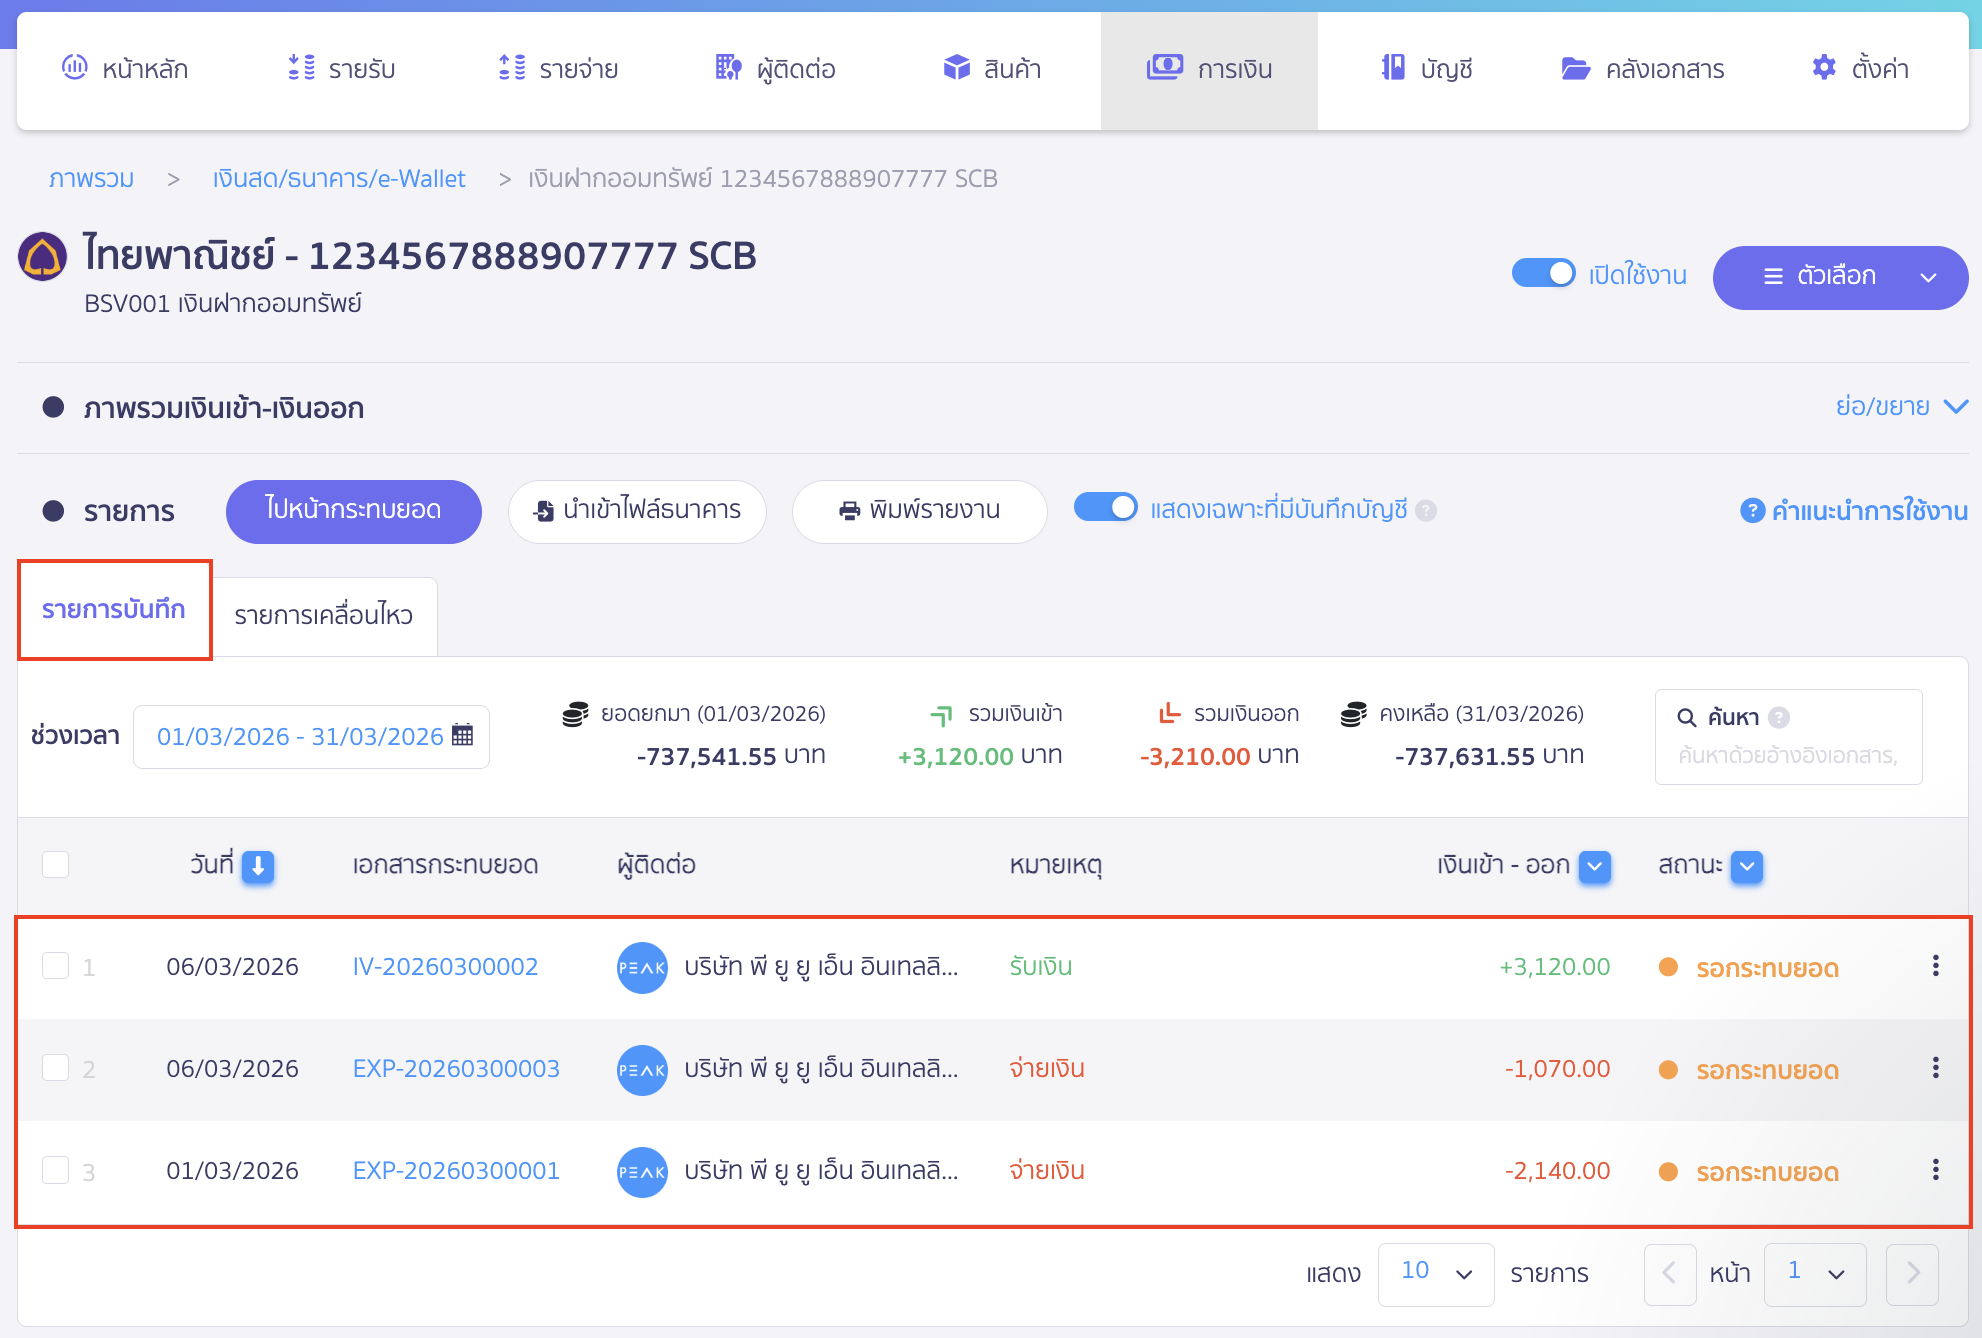This screenshot has height=1338, width=1982.
Task: Click the search input field
Action: point(1787,755)
